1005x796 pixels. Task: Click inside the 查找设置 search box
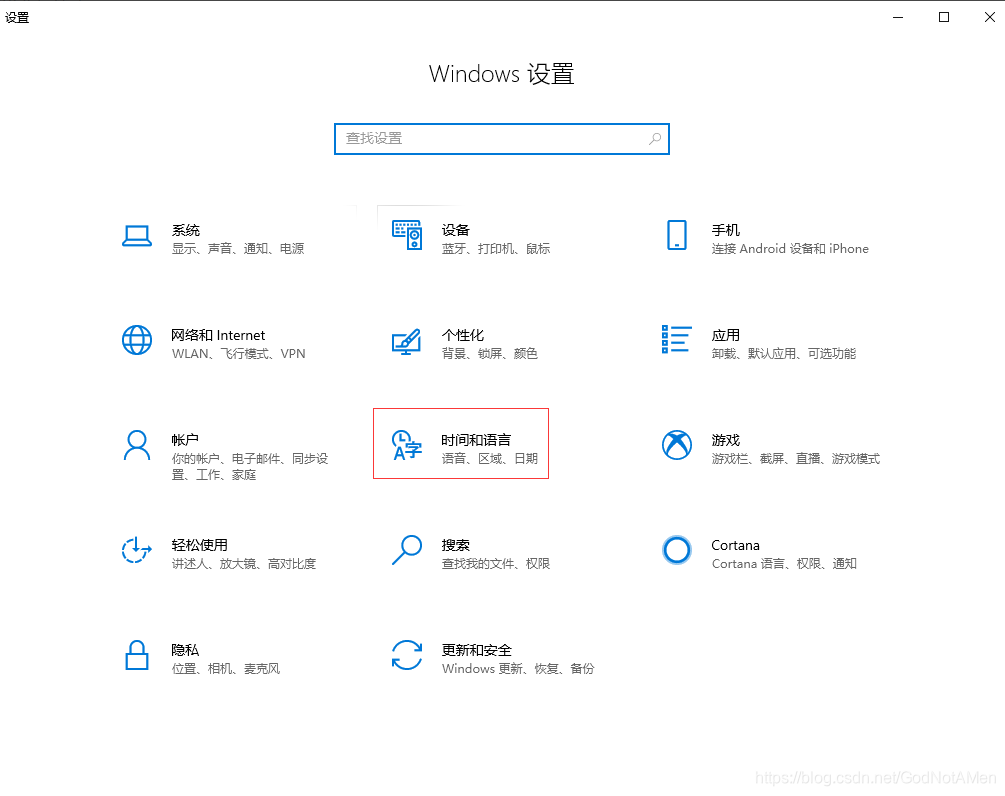pos(480,139)
